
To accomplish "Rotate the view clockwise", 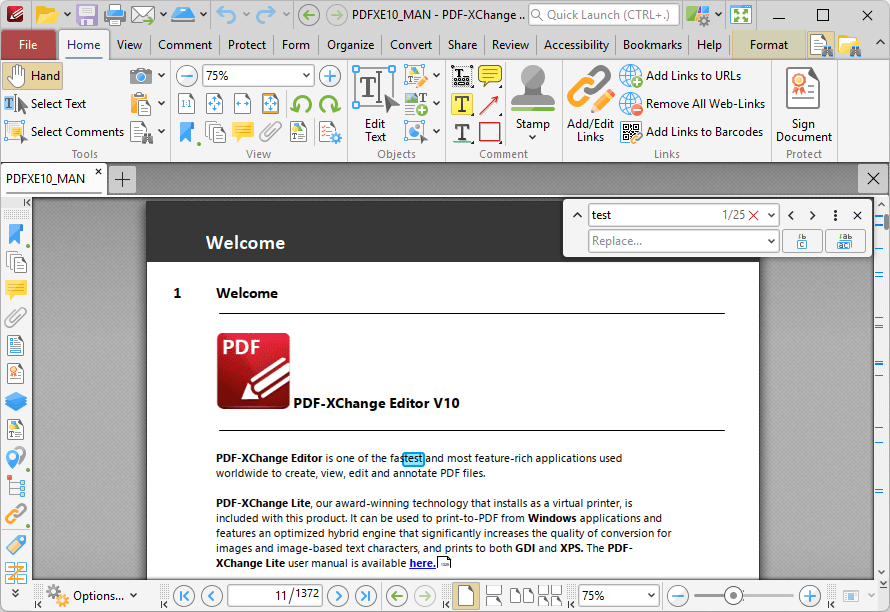I will [x=329, y=104].
